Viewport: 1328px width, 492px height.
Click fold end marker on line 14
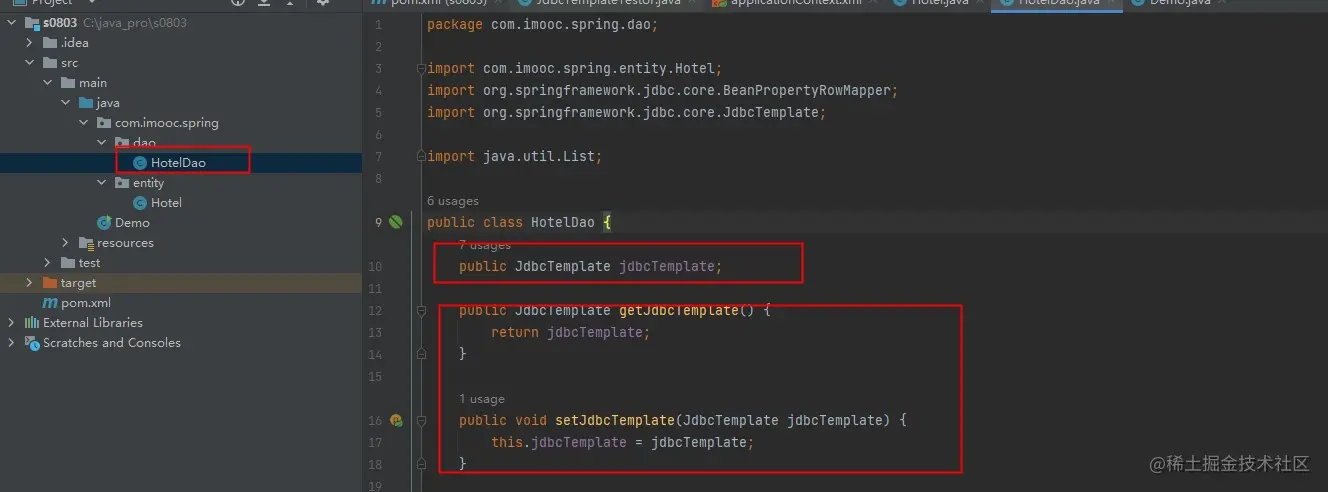(x=422, y=354)
